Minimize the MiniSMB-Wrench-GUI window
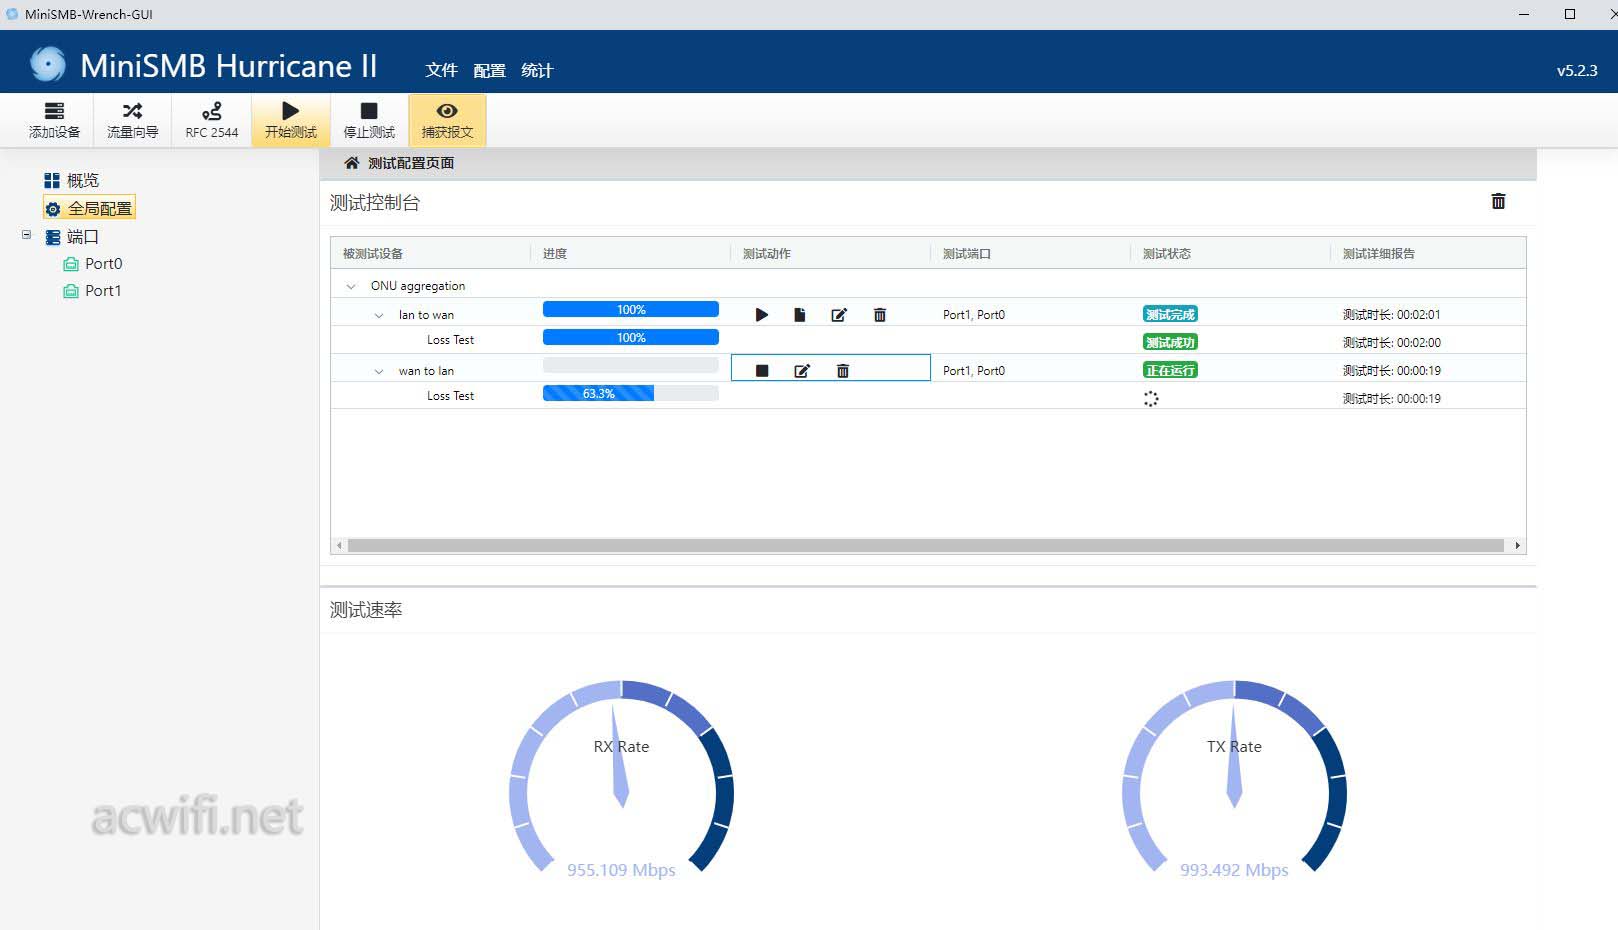The image size is (1618, 930). point(1524,14)
